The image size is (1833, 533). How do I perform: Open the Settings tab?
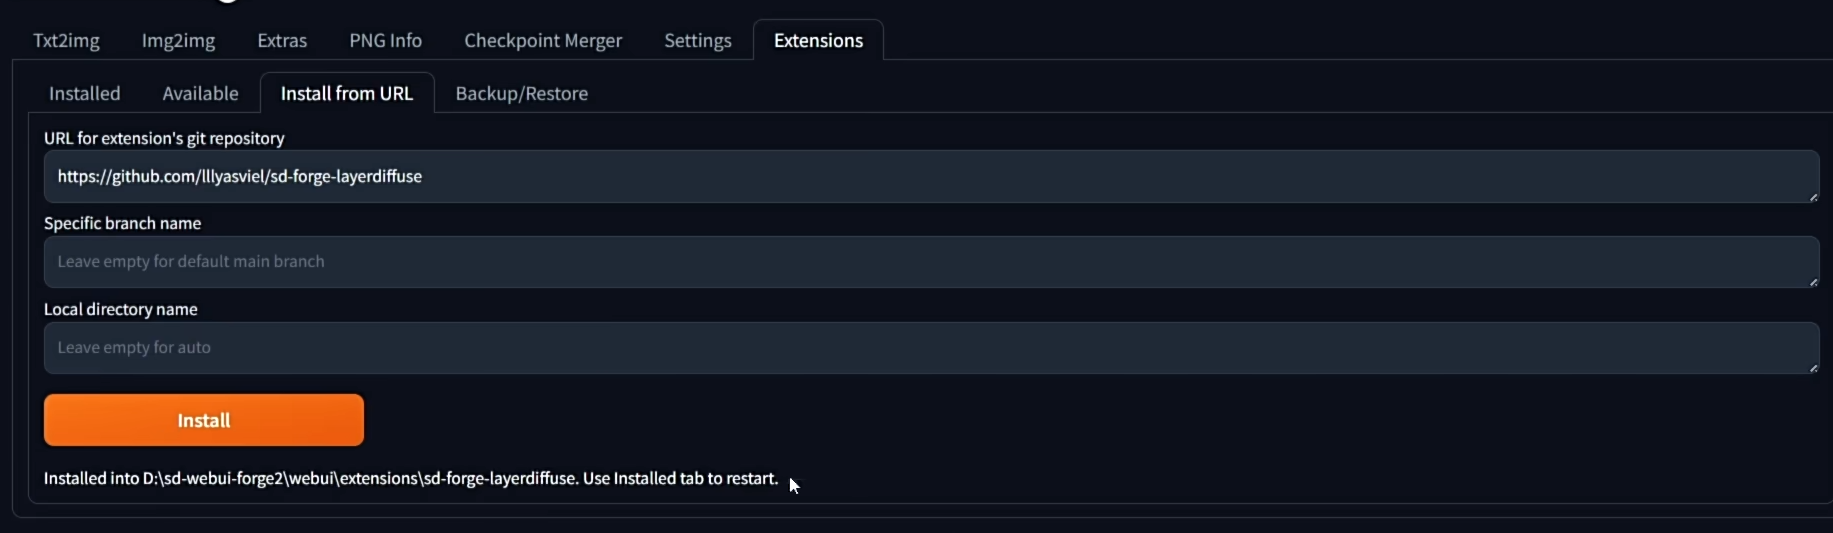[x=698, y=41]
